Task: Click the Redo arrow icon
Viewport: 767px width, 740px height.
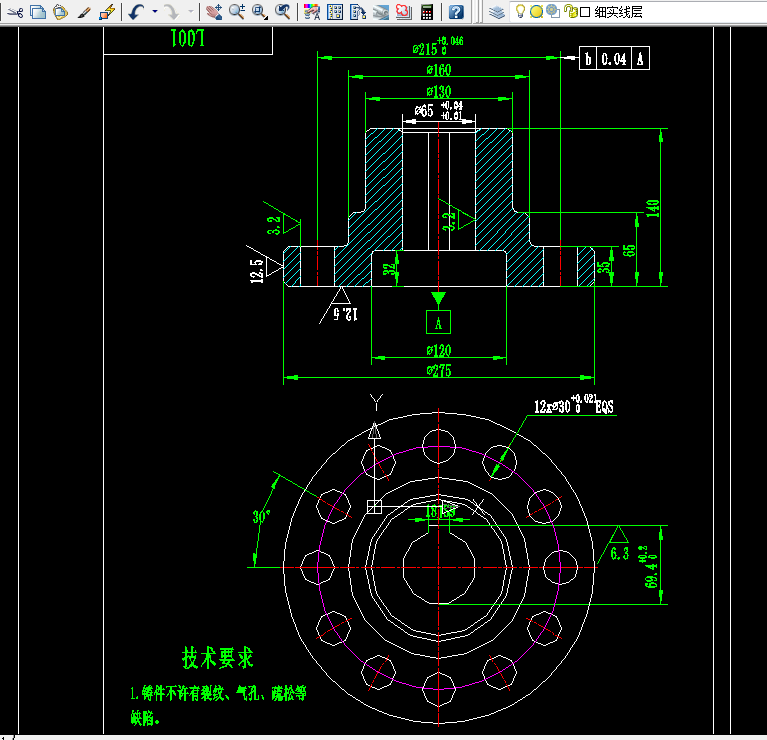Action: [x=171, y=12]
